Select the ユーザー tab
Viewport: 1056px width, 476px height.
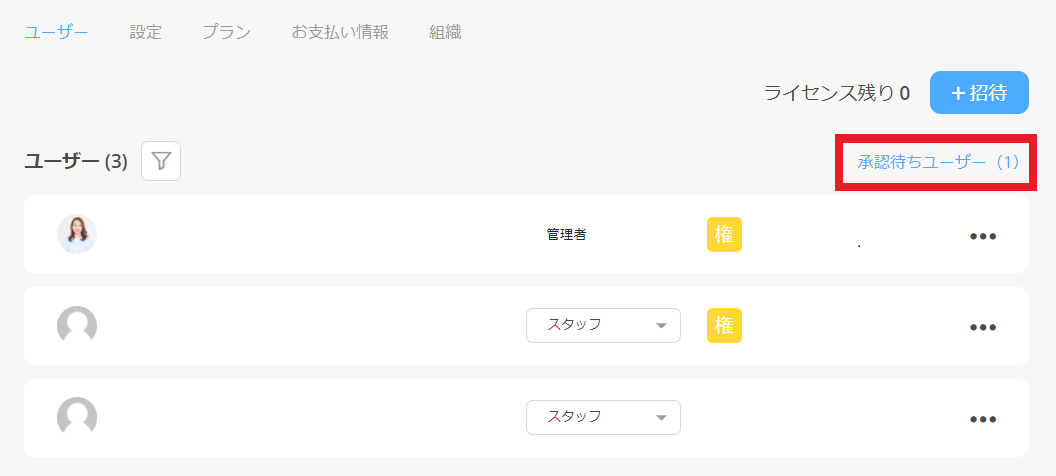(57, 32)
